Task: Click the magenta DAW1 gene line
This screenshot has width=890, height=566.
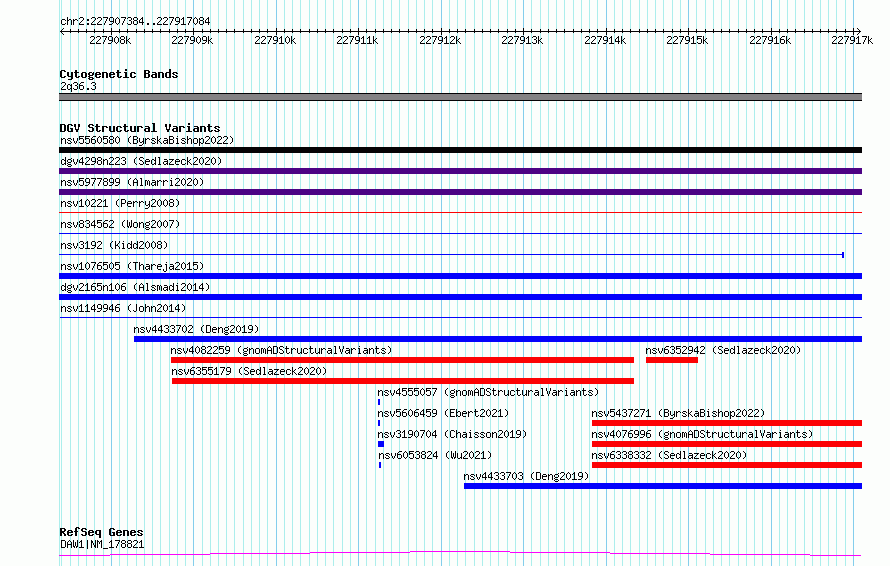Action: tap(460, 553)
